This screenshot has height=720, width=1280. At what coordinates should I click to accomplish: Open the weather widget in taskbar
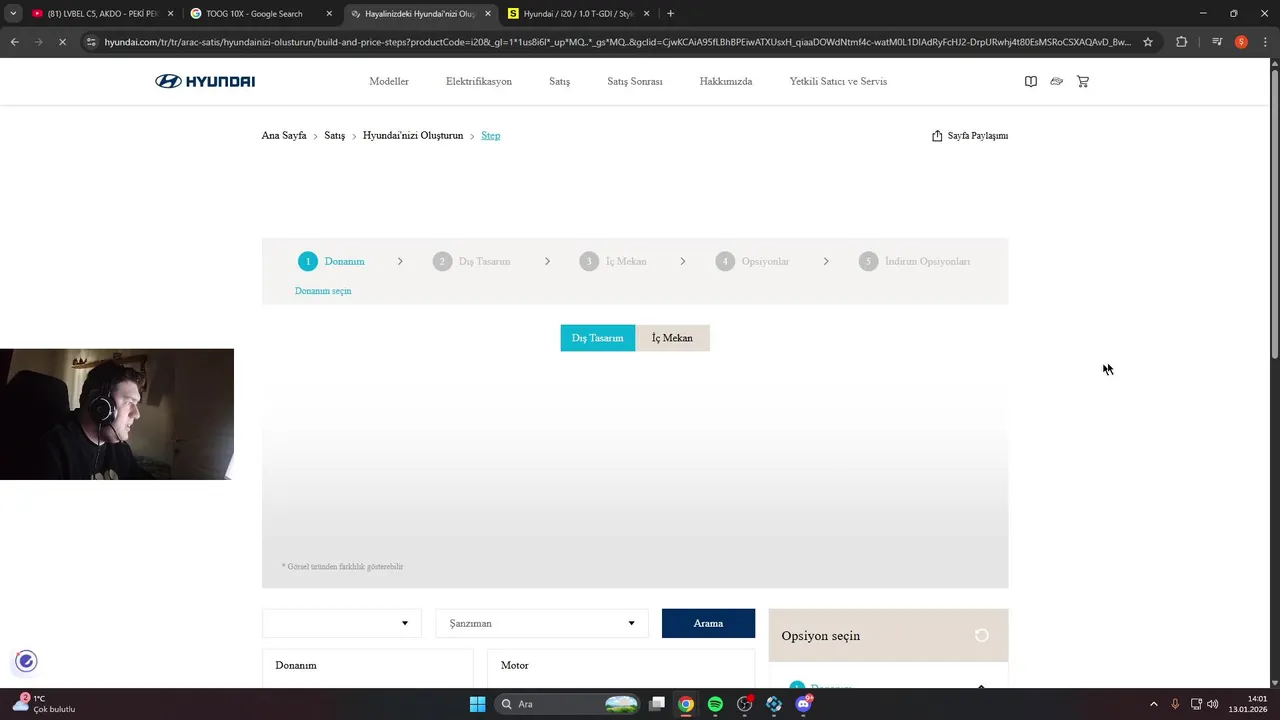(x=44, y=704)
